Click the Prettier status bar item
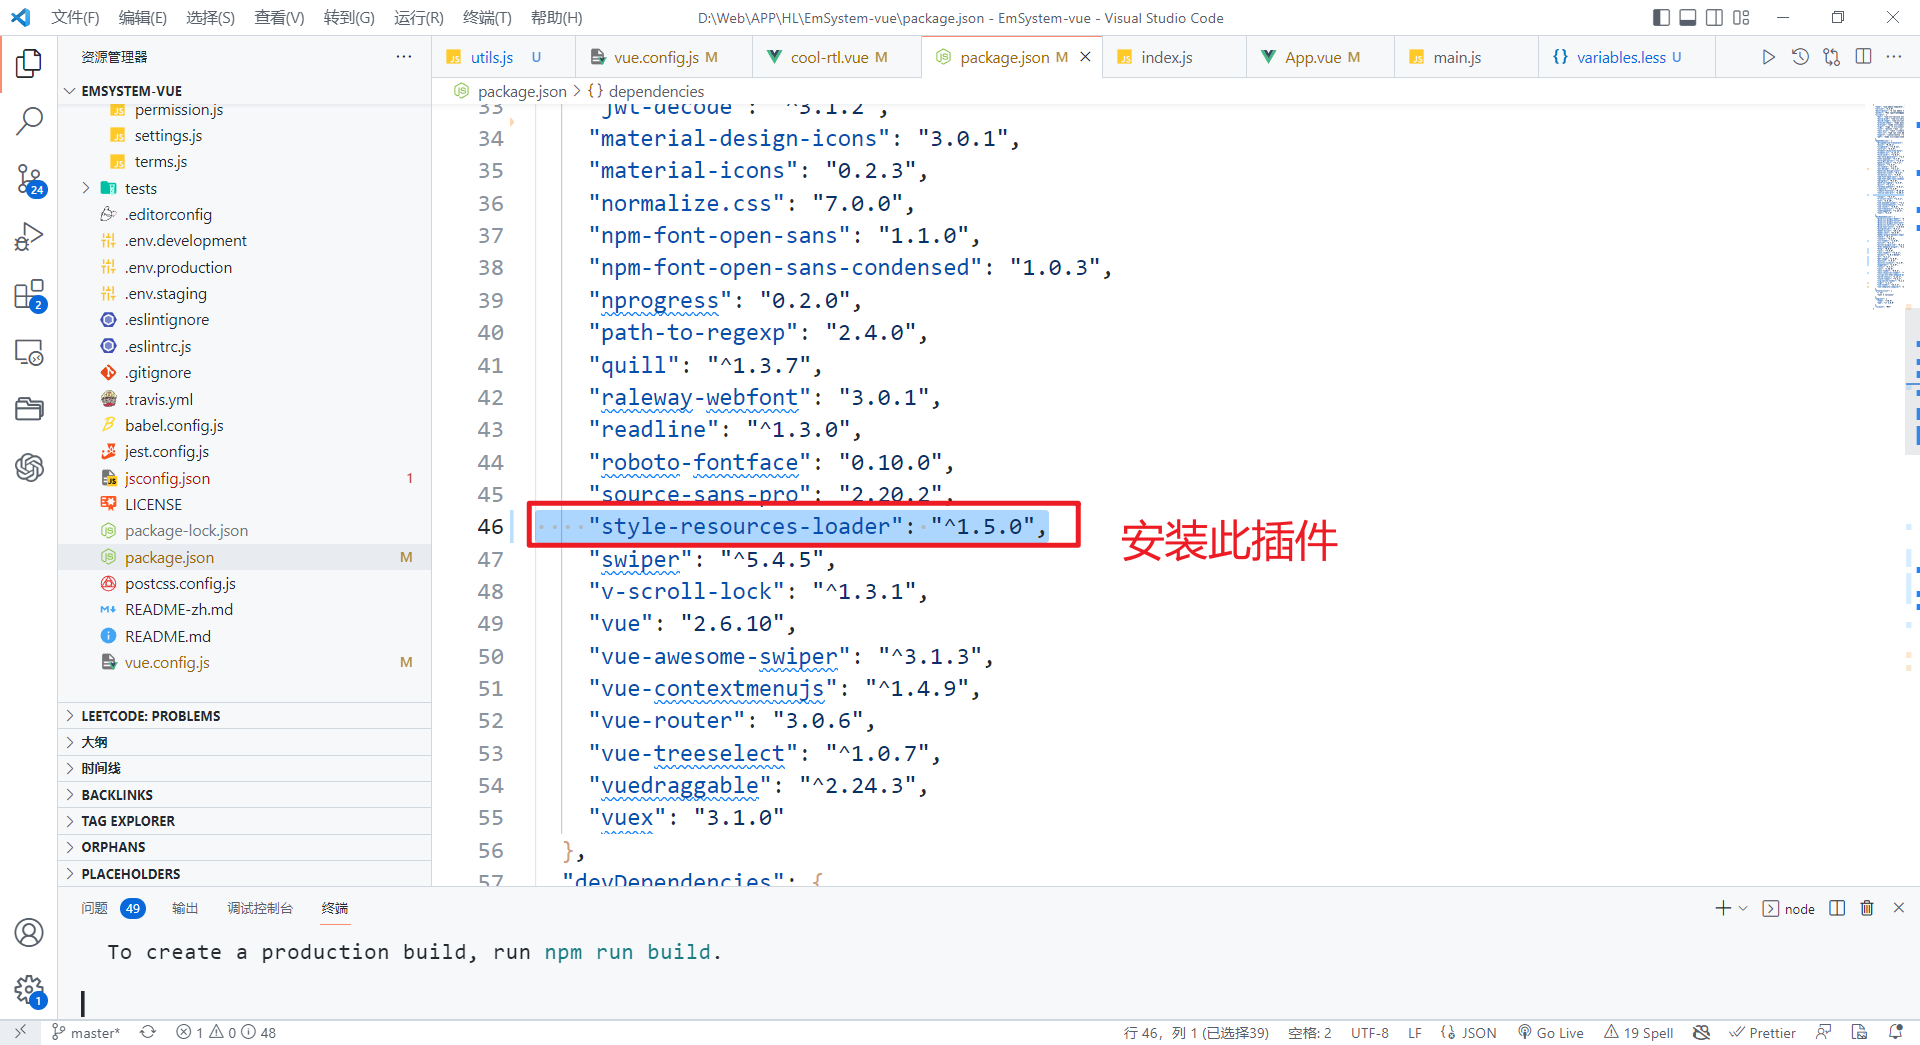1920x1045 pixels. coord(1763,1032)
